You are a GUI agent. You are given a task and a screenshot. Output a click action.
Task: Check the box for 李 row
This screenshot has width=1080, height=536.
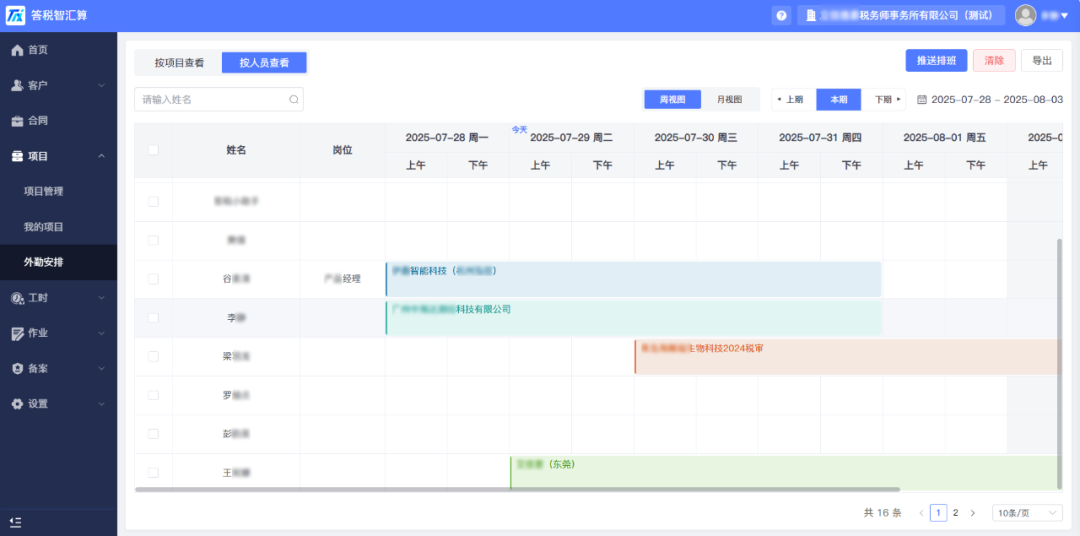153,318
